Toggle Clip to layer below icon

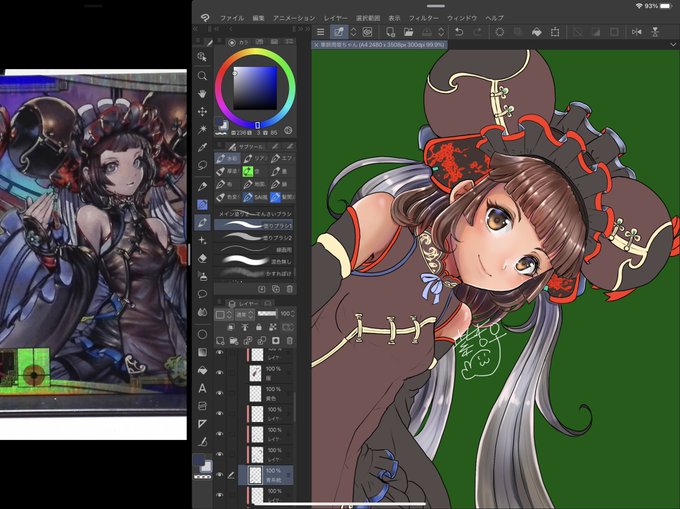[231, 327]
